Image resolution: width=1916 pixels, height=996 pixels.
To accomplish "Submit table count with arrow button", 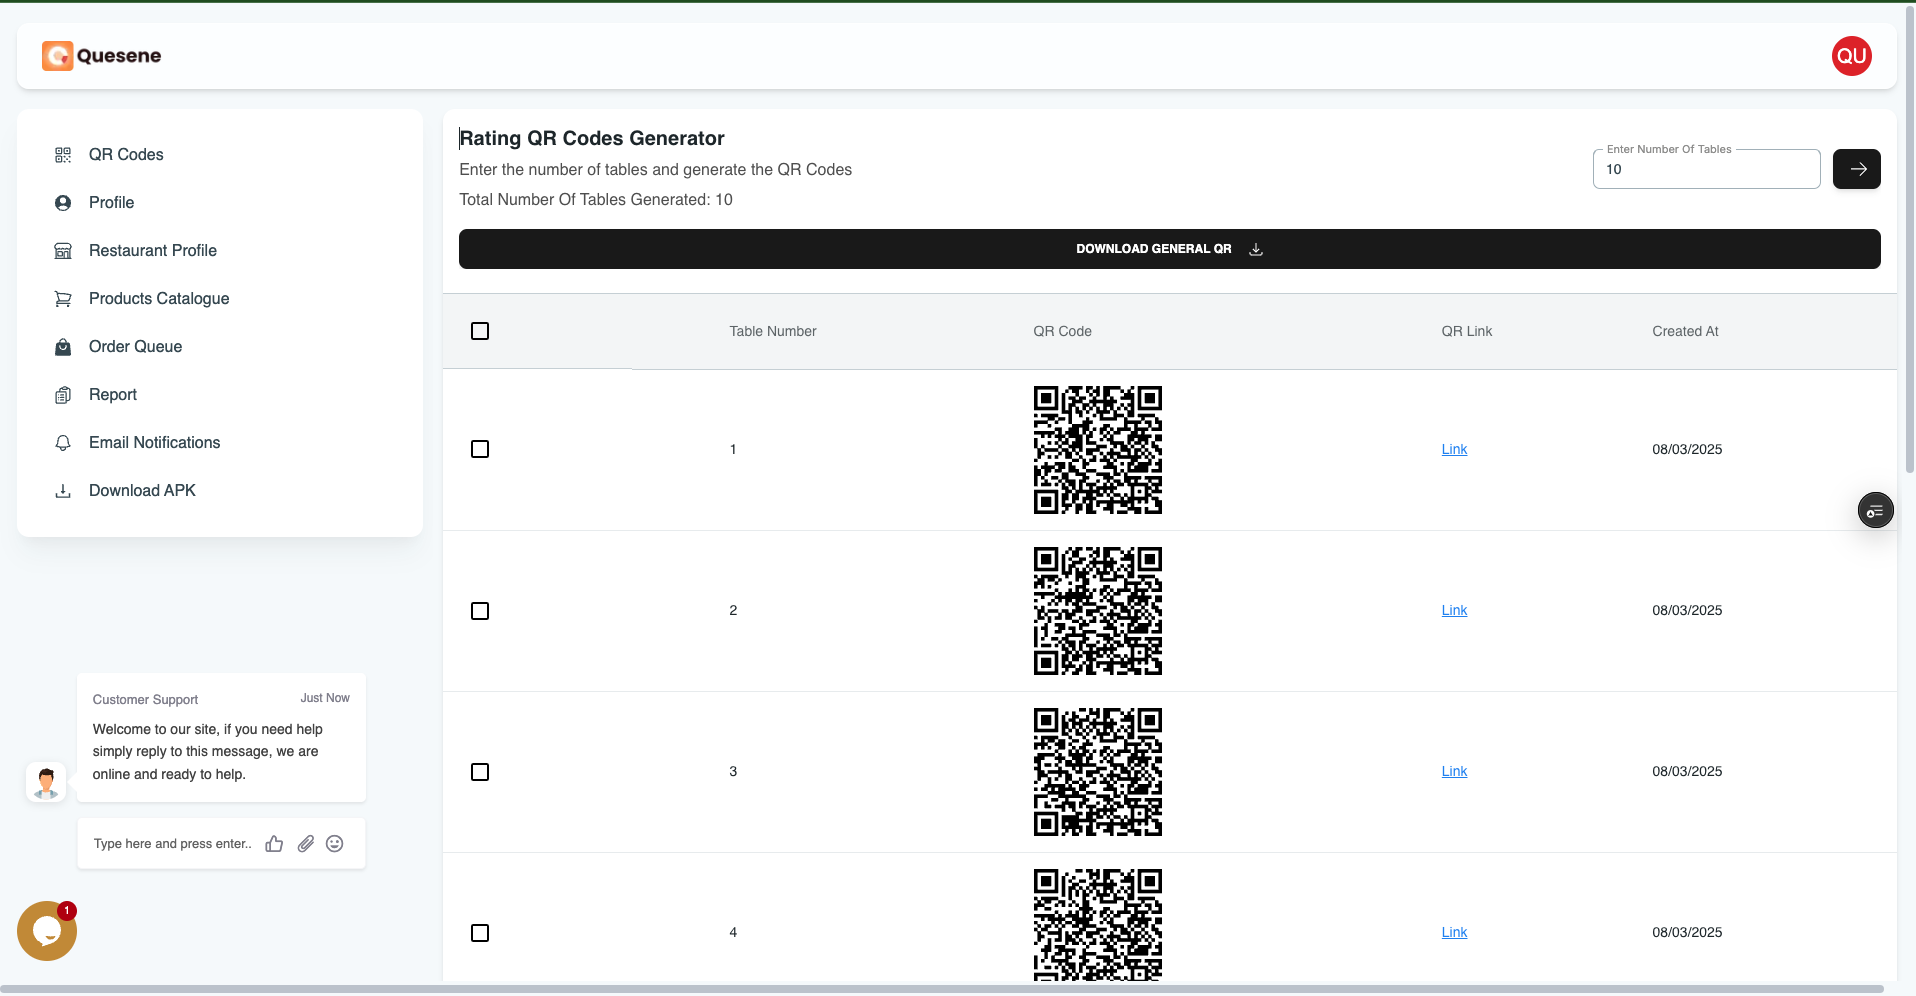I will (x=1856, y=169).
